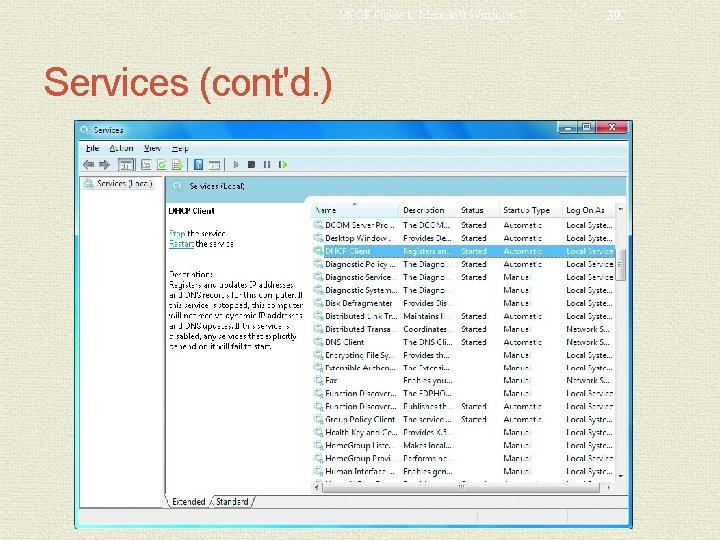Select Services (Local) in the console tree

[x=124, y=184]
